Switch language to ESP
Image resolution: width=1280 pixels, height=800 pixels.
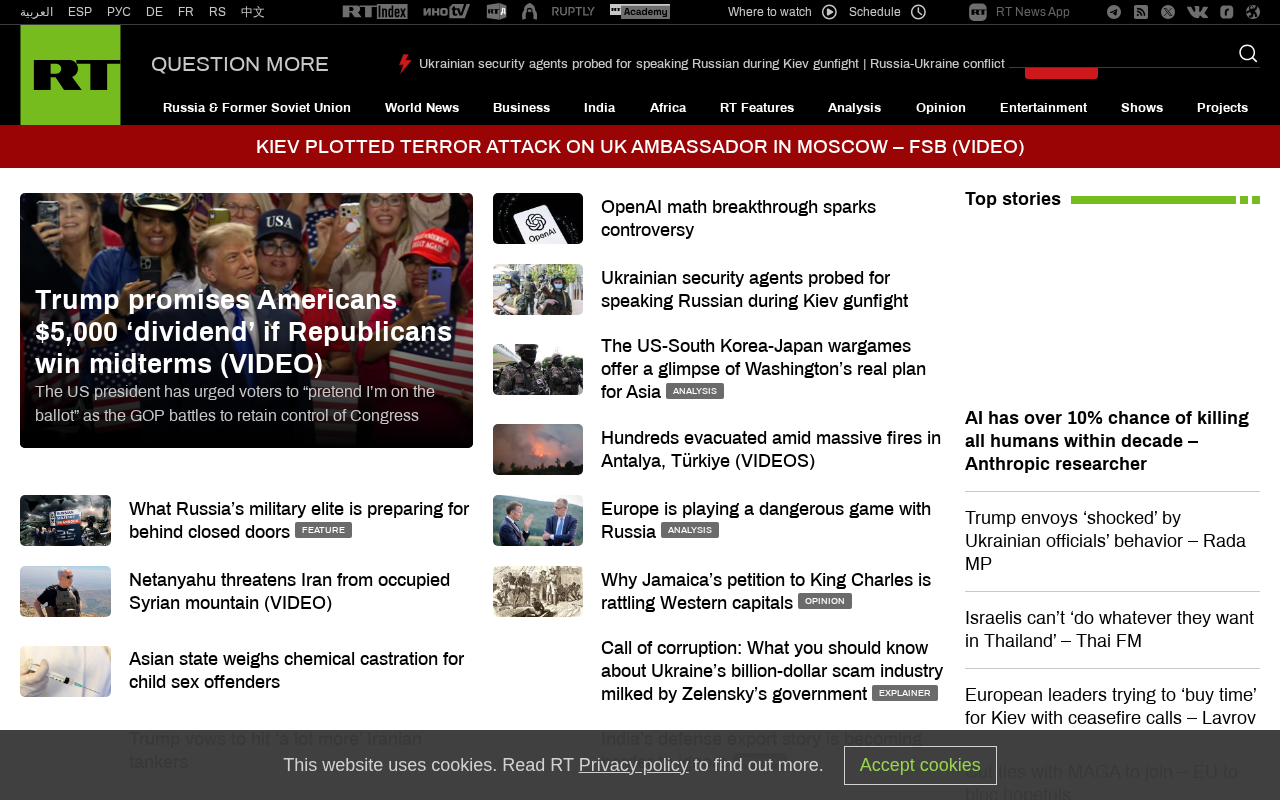[80, 12]
